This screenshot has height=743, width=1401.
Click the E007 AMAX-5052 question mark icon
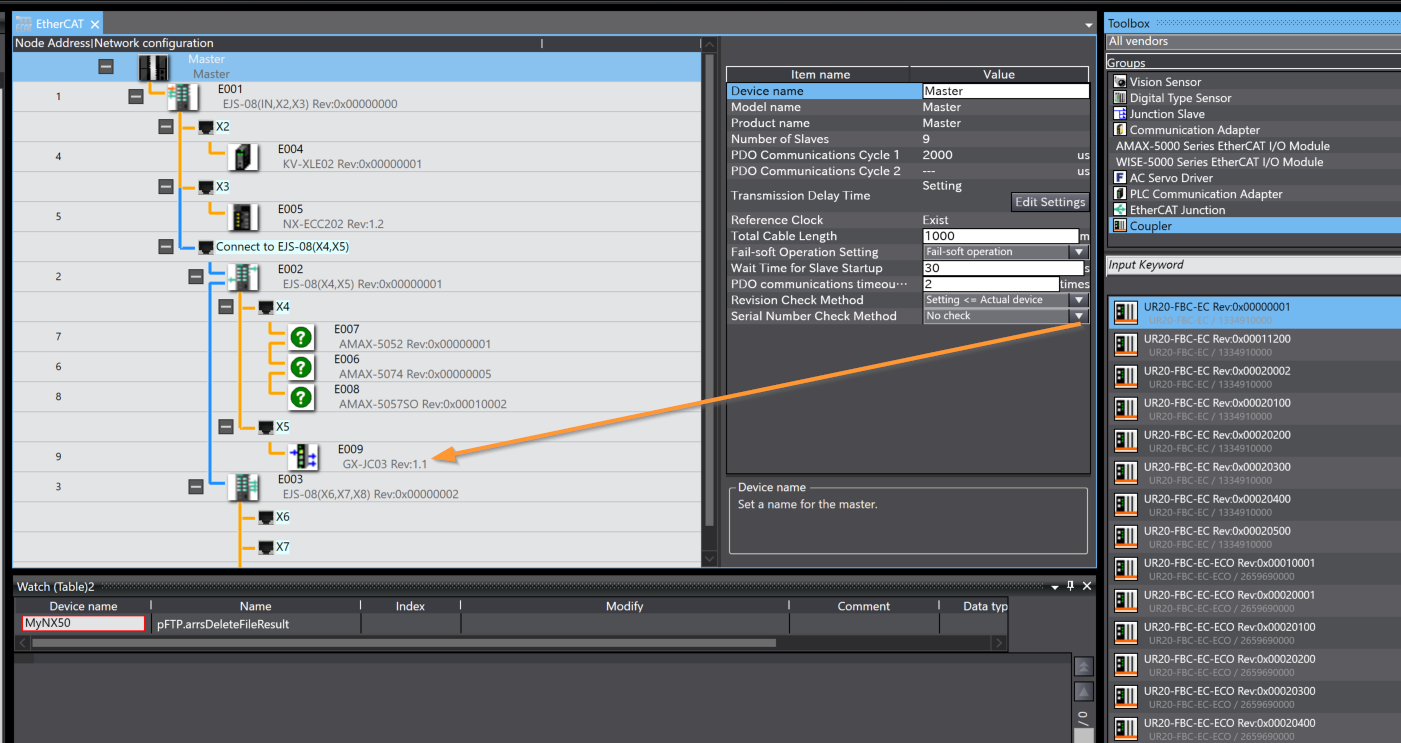[301, 337]
